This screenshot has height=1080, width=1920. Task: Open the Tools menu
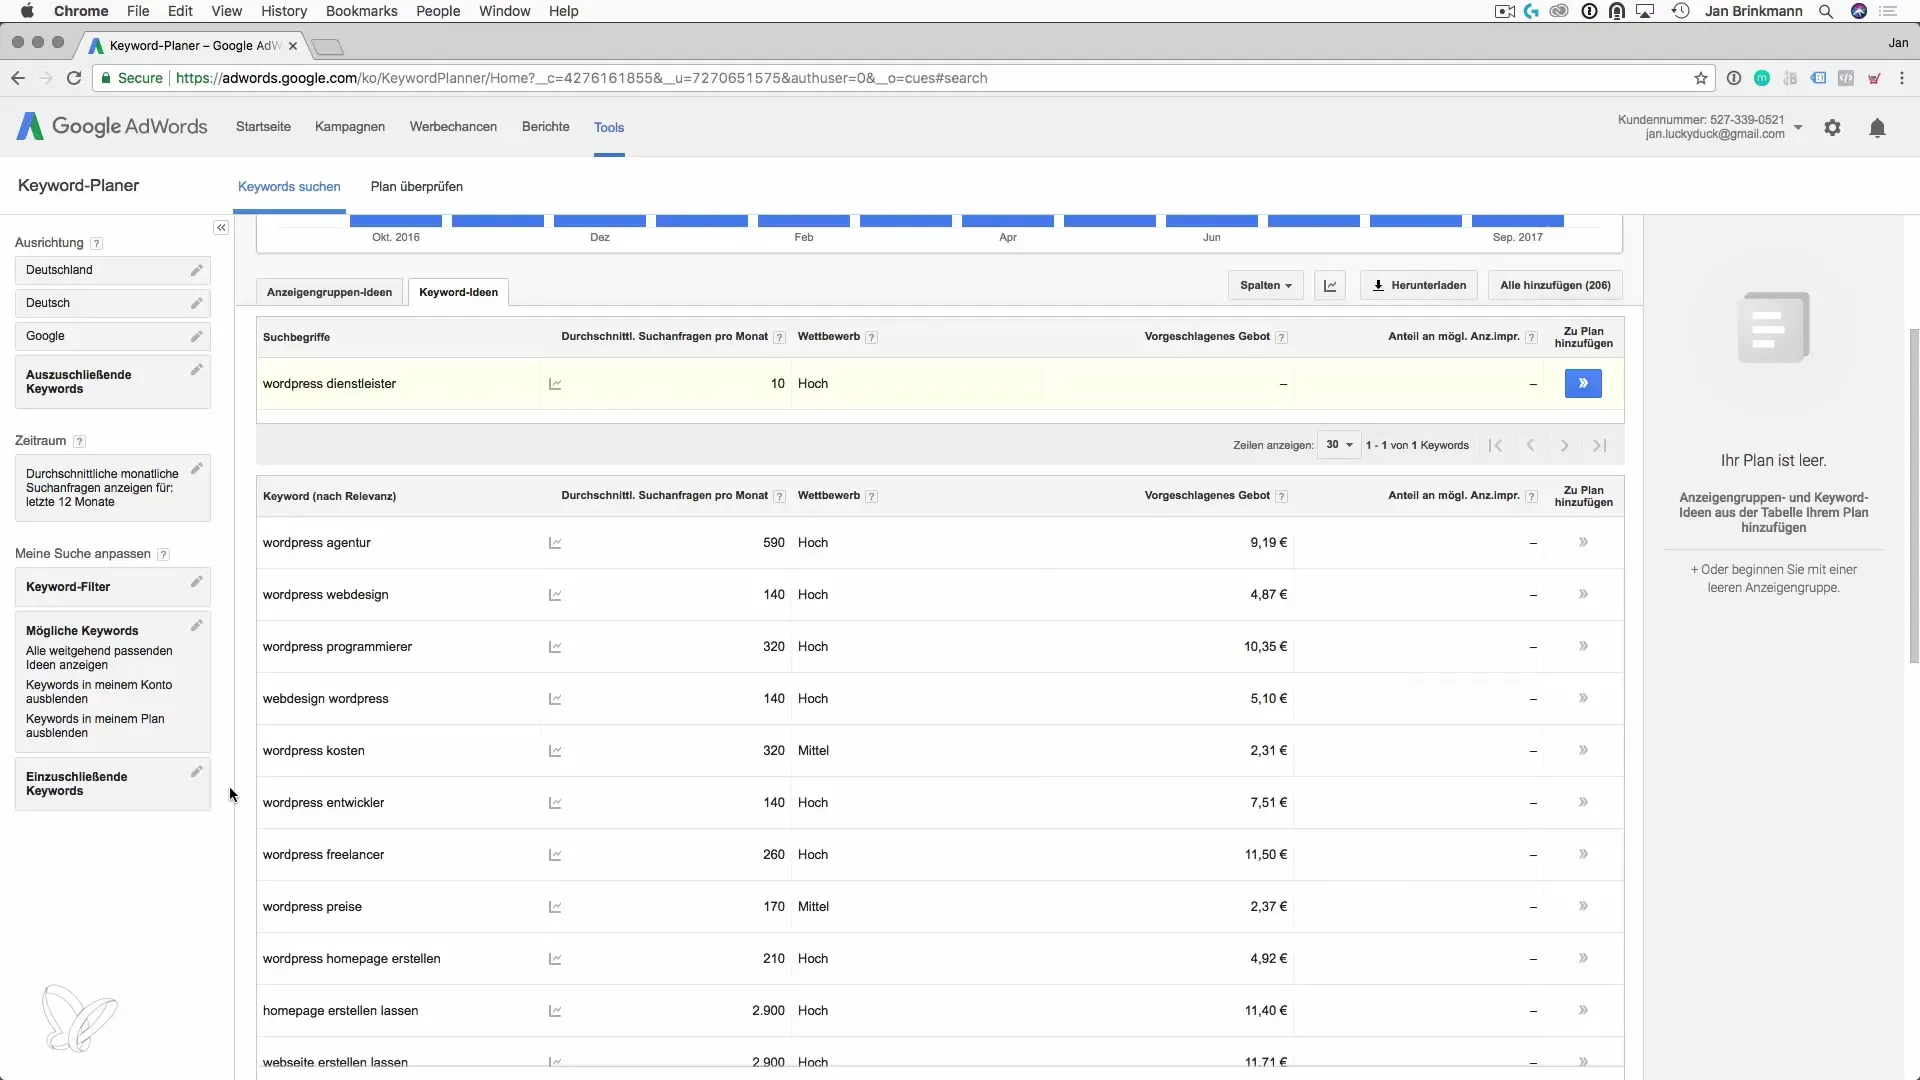(x=608, y=127)
